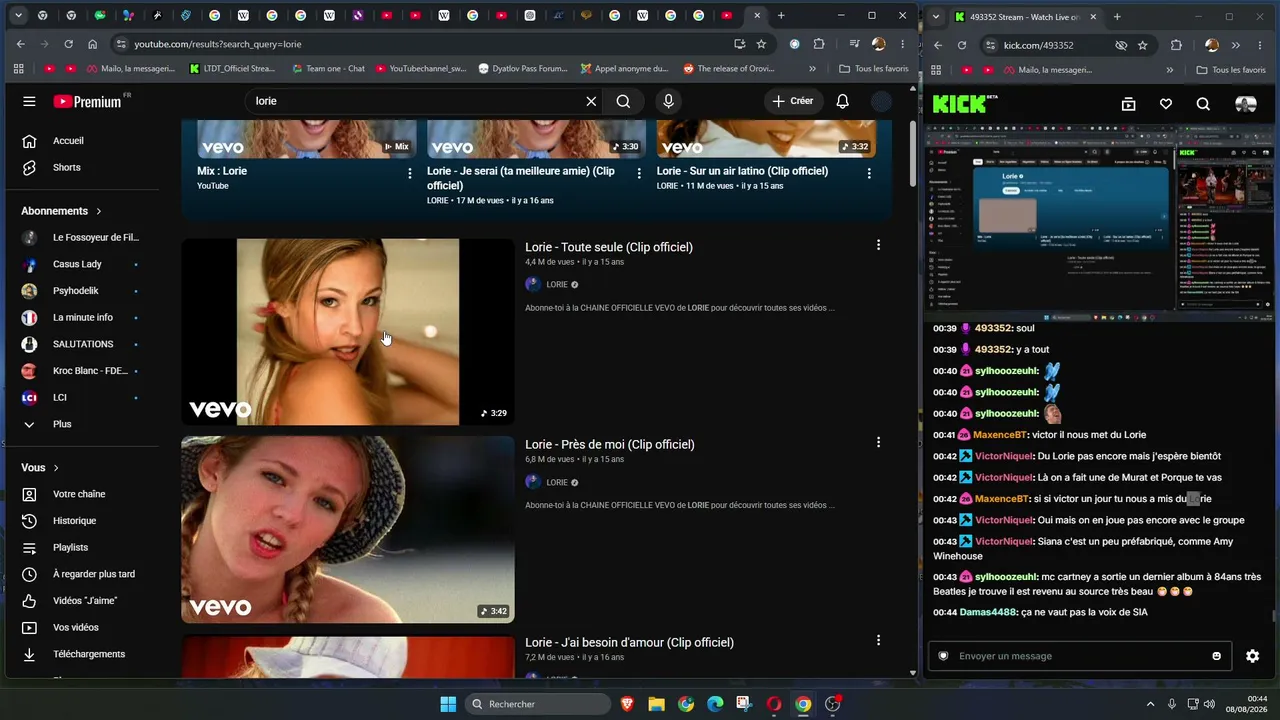
Task: Open the volume control in the system tray
Action: (x=1209, y=704)
